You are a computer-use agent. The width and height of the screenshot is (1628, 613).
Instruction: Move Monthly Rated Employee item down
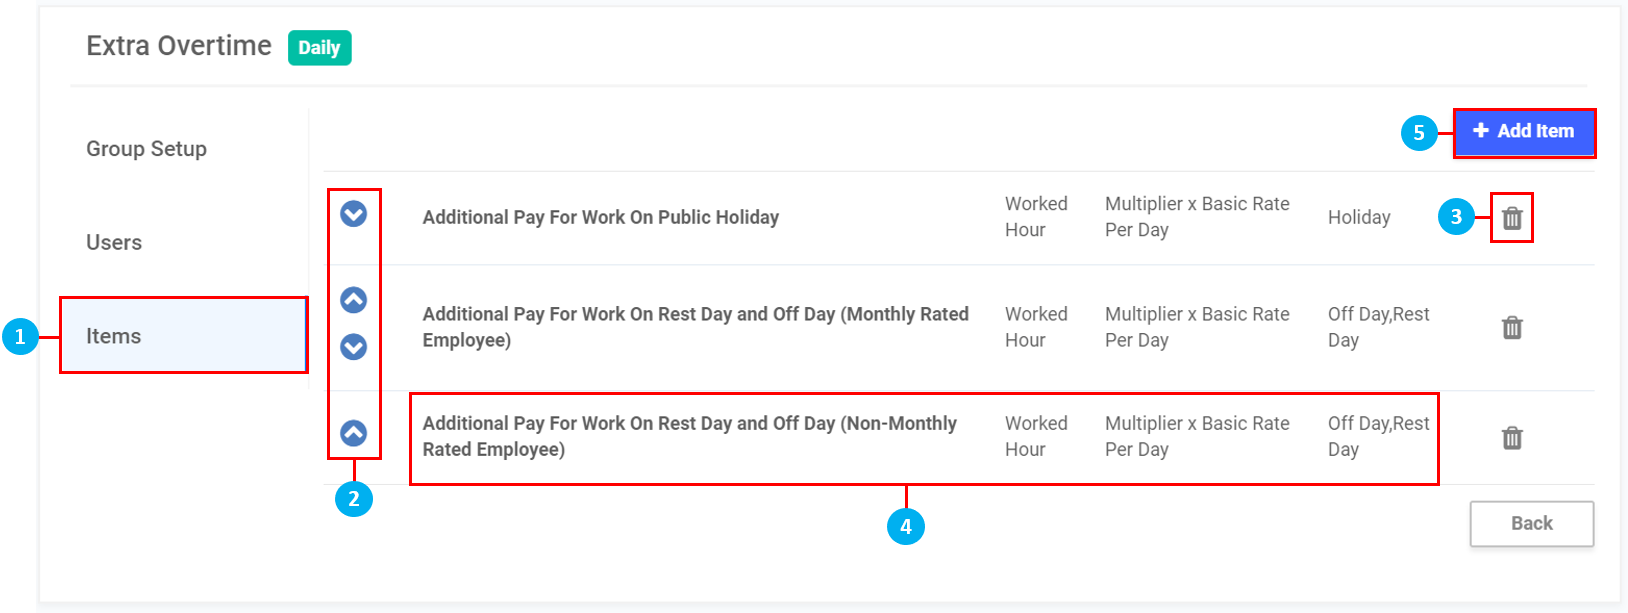pyautogui.click(x=354, y=347)
